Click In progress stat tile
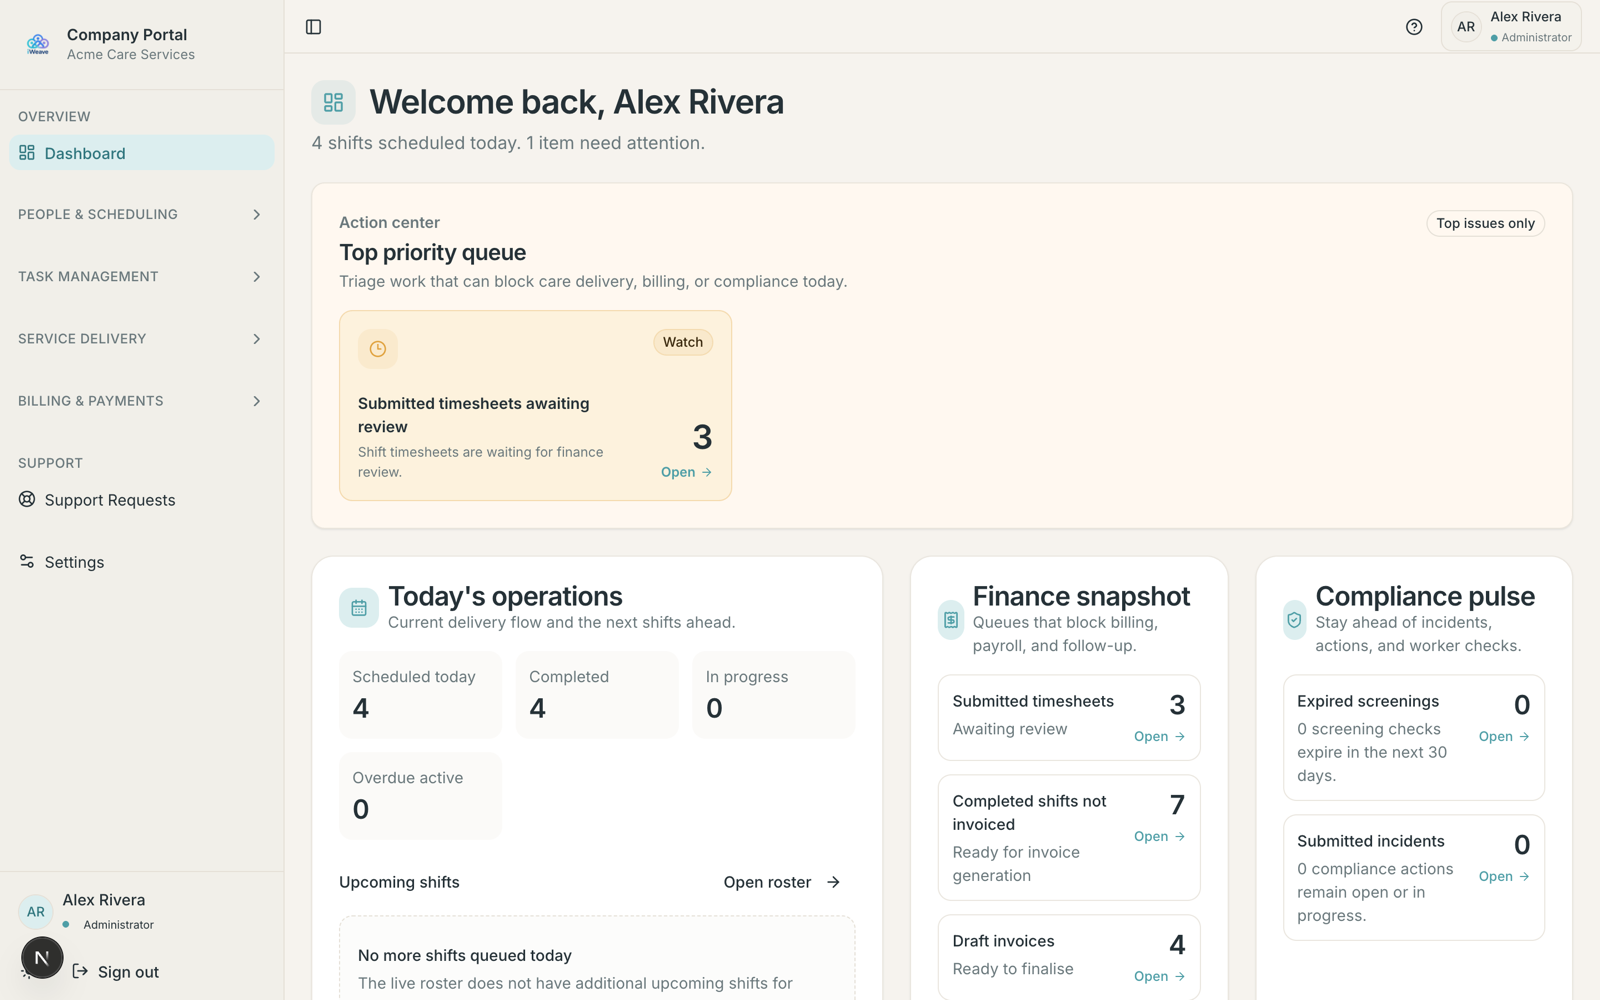Image resolution: width=1600 pixels, height=1000 pixels. click(x=773, y=694)
